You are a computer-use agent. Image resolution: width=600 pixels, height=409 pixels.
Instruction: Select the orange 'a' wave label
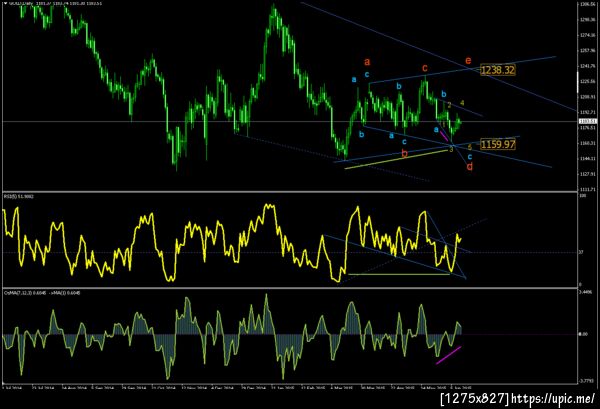[367, 61]
